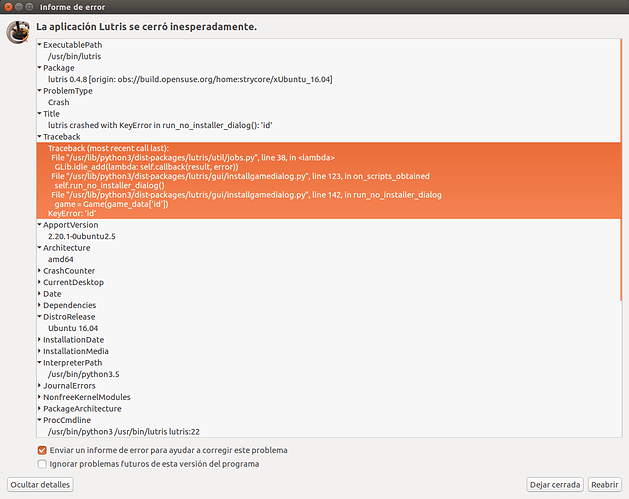629x499 pixels.
Task: Select the lutris 0.4.8 package value
Action: click(x=190, y=79)
